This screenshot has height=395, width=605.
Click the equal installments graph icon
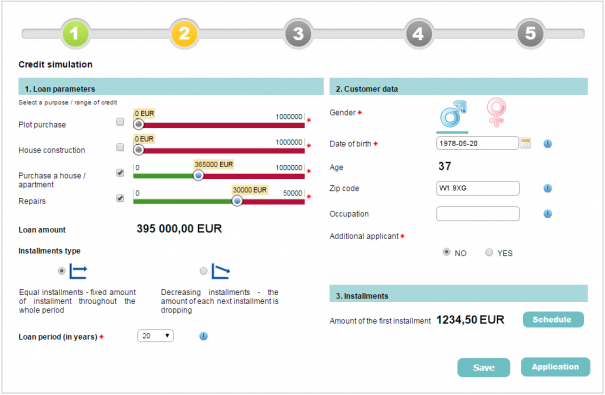[x=78, y=271]
